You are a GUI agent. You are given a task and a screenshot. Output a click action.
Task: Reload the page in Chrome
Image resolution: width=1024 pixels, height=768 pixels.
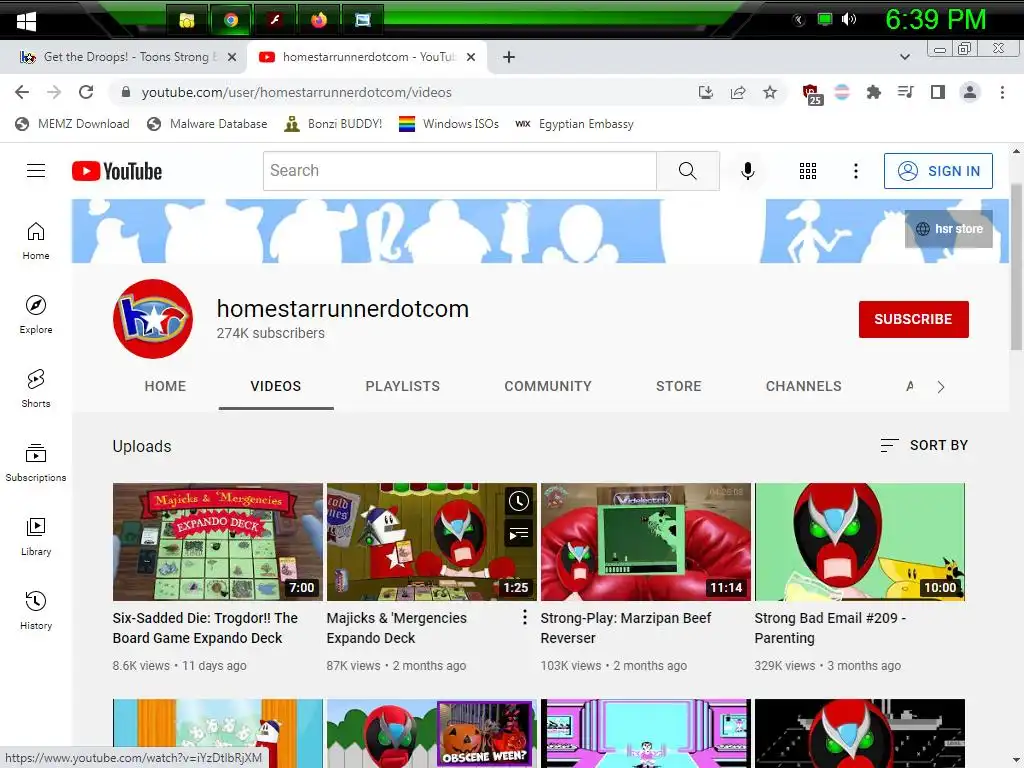[x=86, y=92]
